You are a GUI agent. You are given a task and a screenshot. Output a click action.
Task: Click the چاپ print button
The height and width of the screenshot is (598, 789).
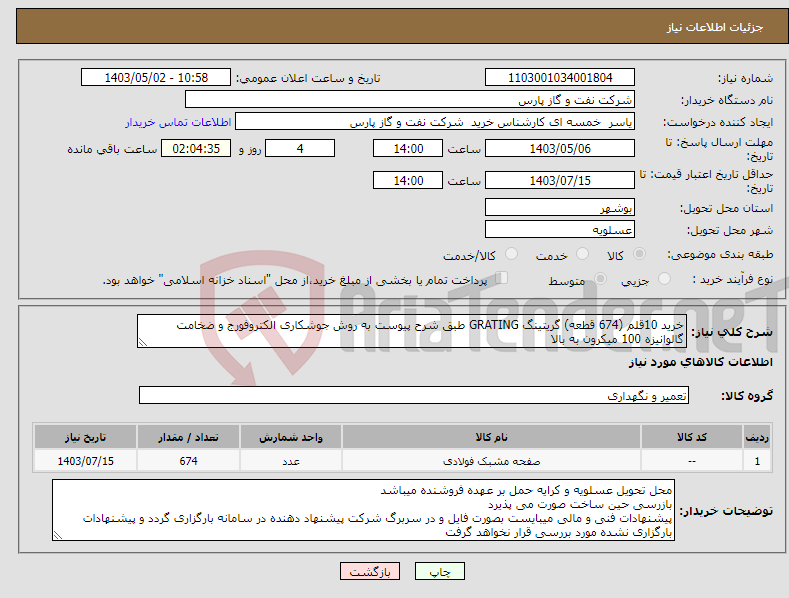[440, 571]
